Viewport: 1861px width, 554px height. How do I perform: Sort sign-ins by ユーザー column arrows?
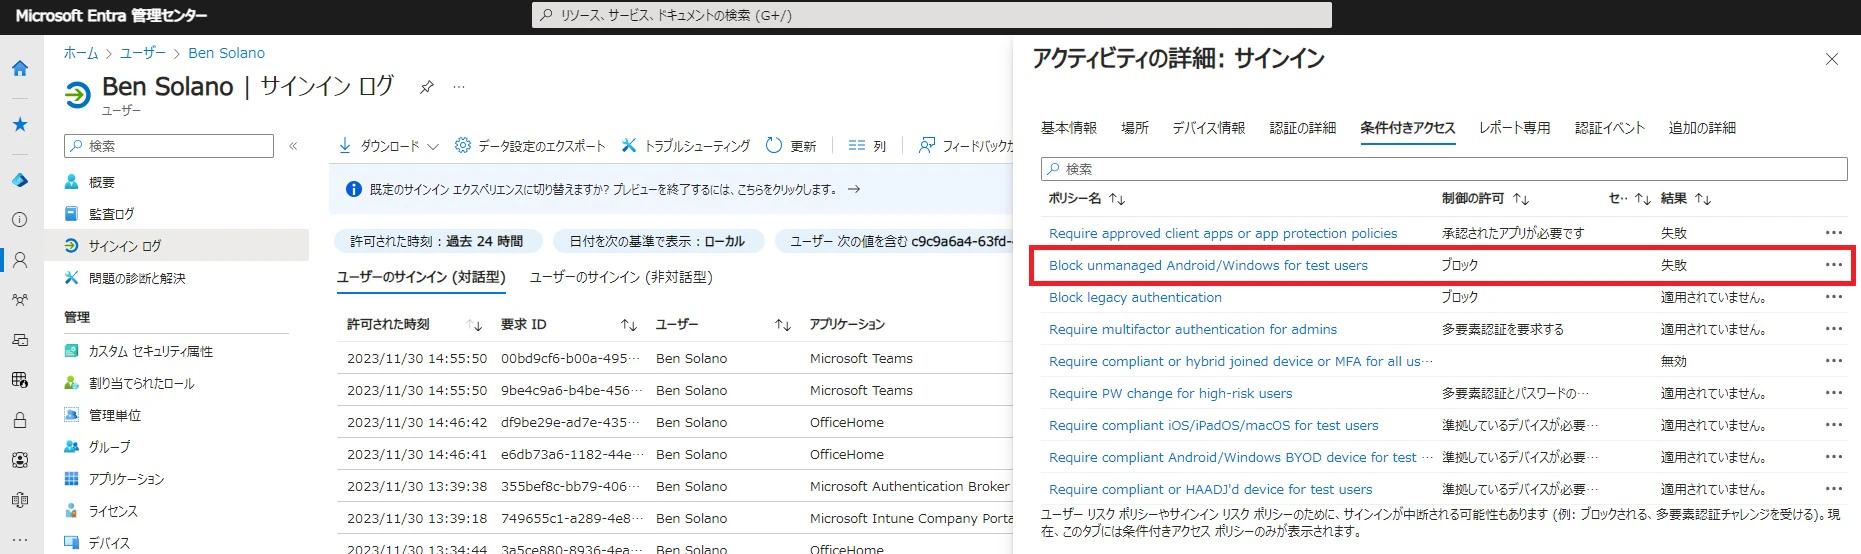[783, 325]
